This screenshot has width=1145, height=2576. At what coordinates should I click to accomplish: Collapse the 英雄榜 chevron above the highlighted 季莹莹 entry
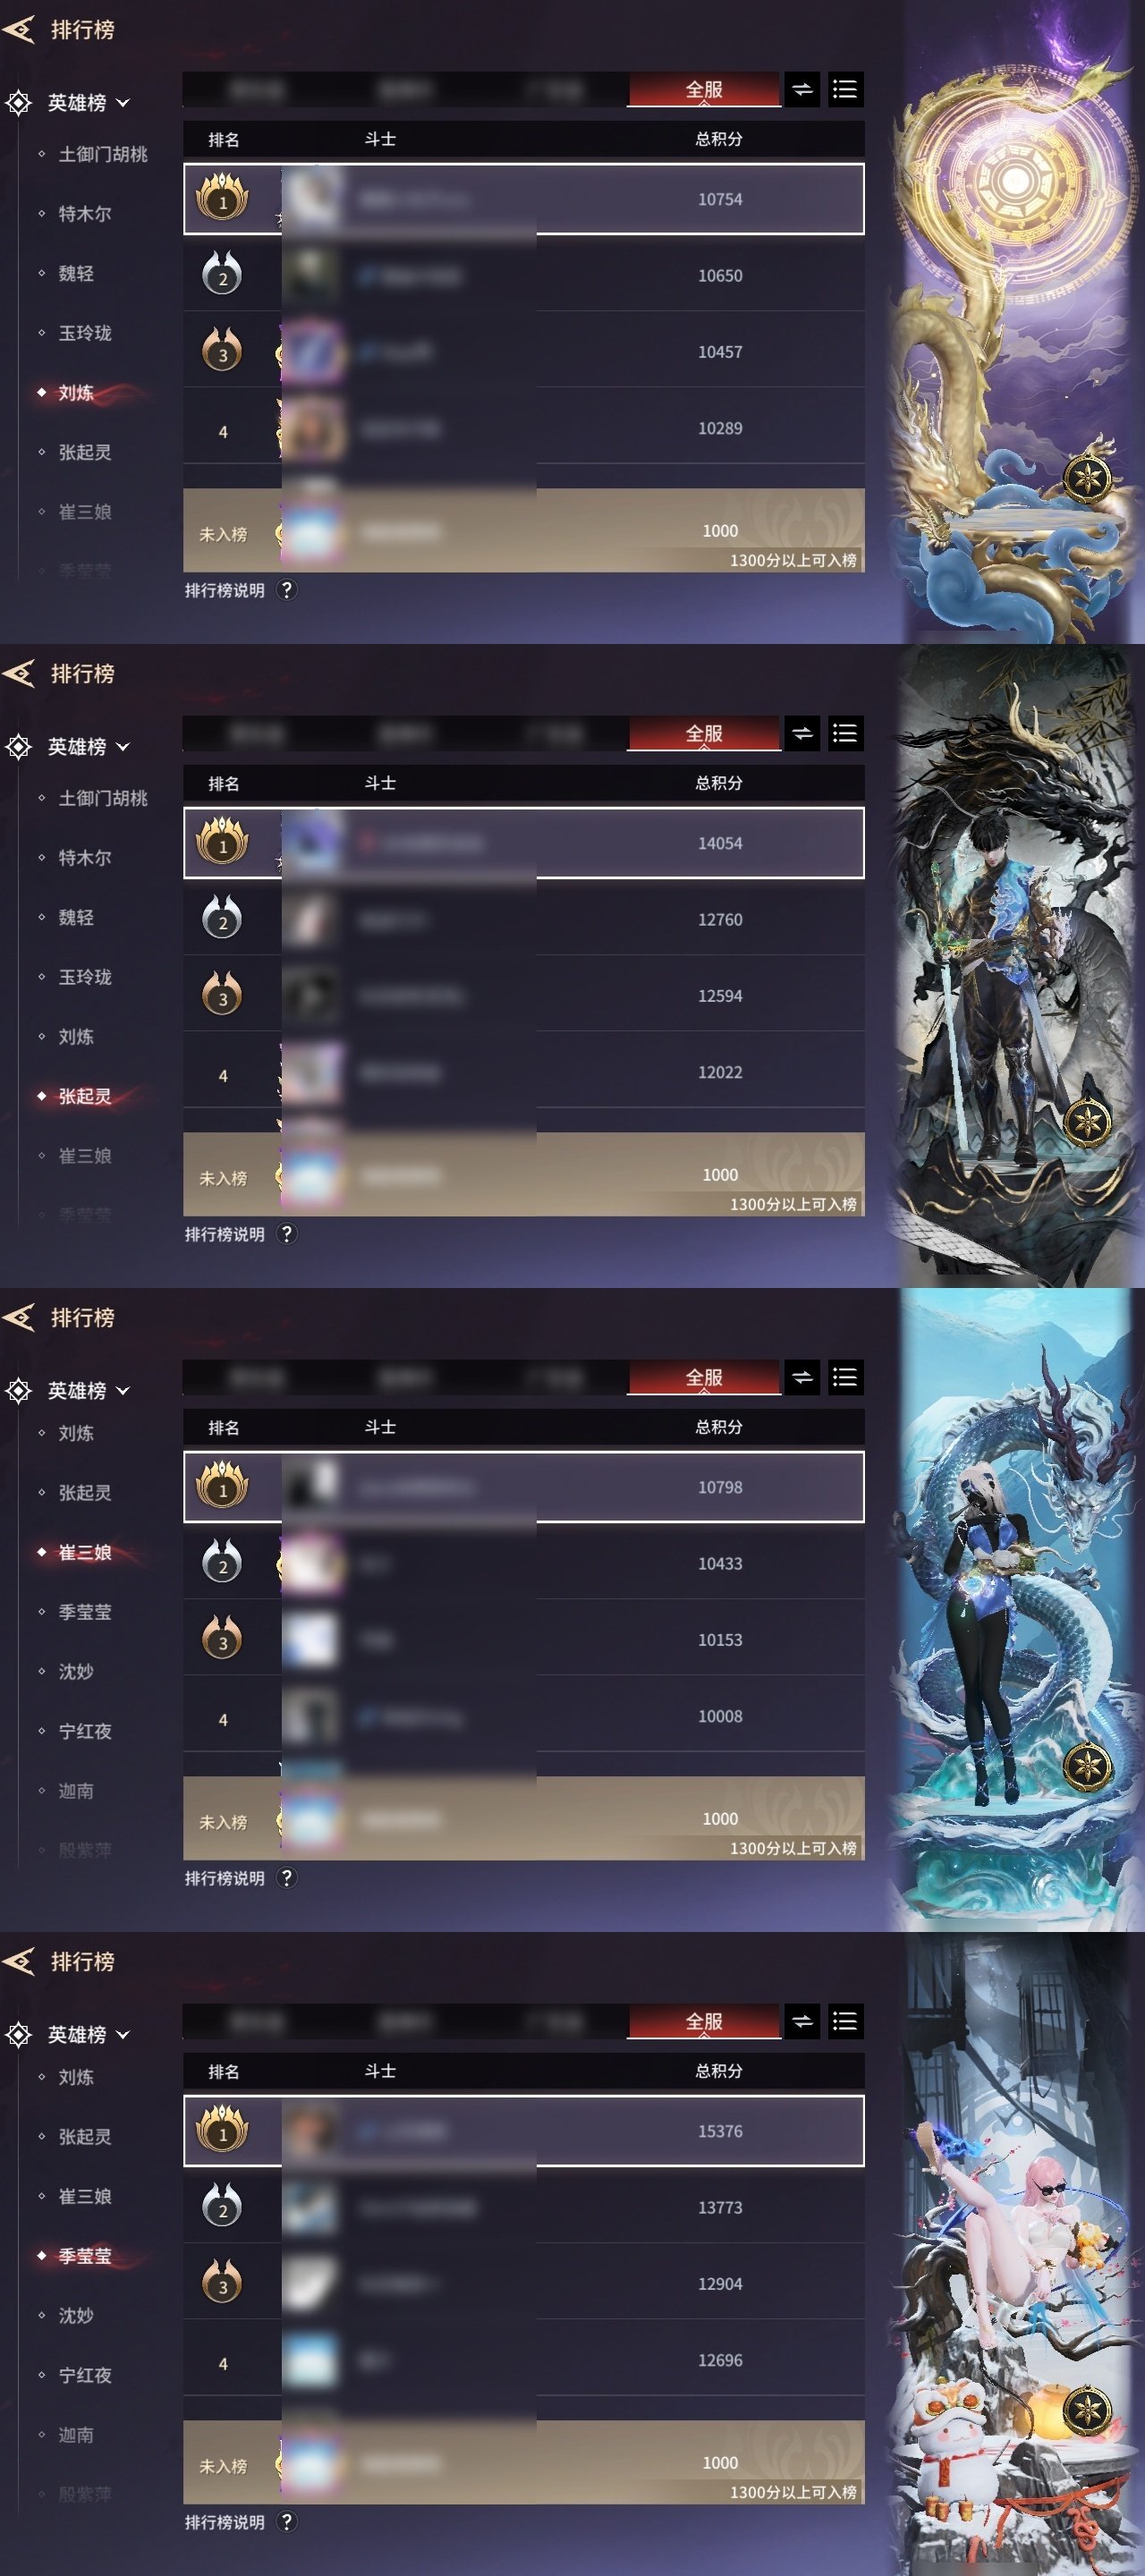click(123, 2035)
